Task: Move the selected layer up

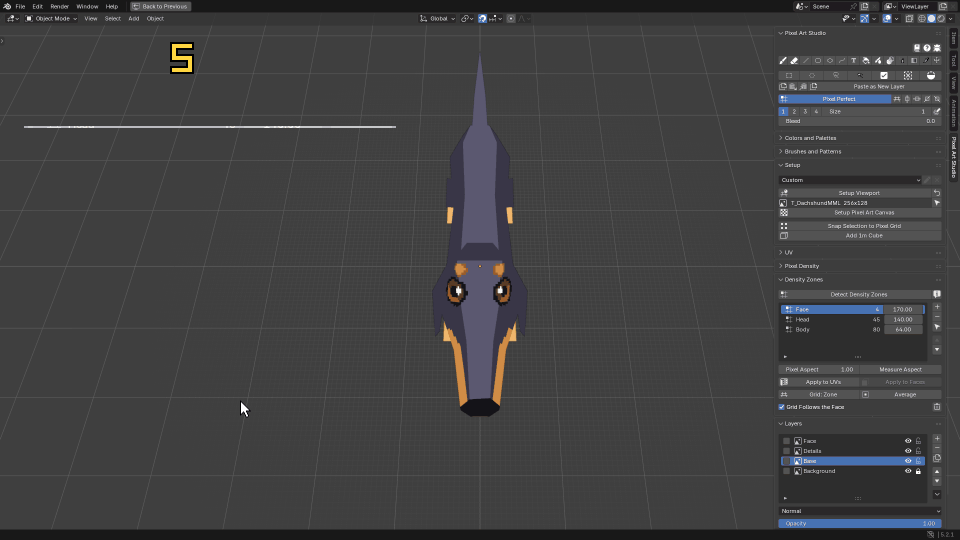Action: (937, 471)
